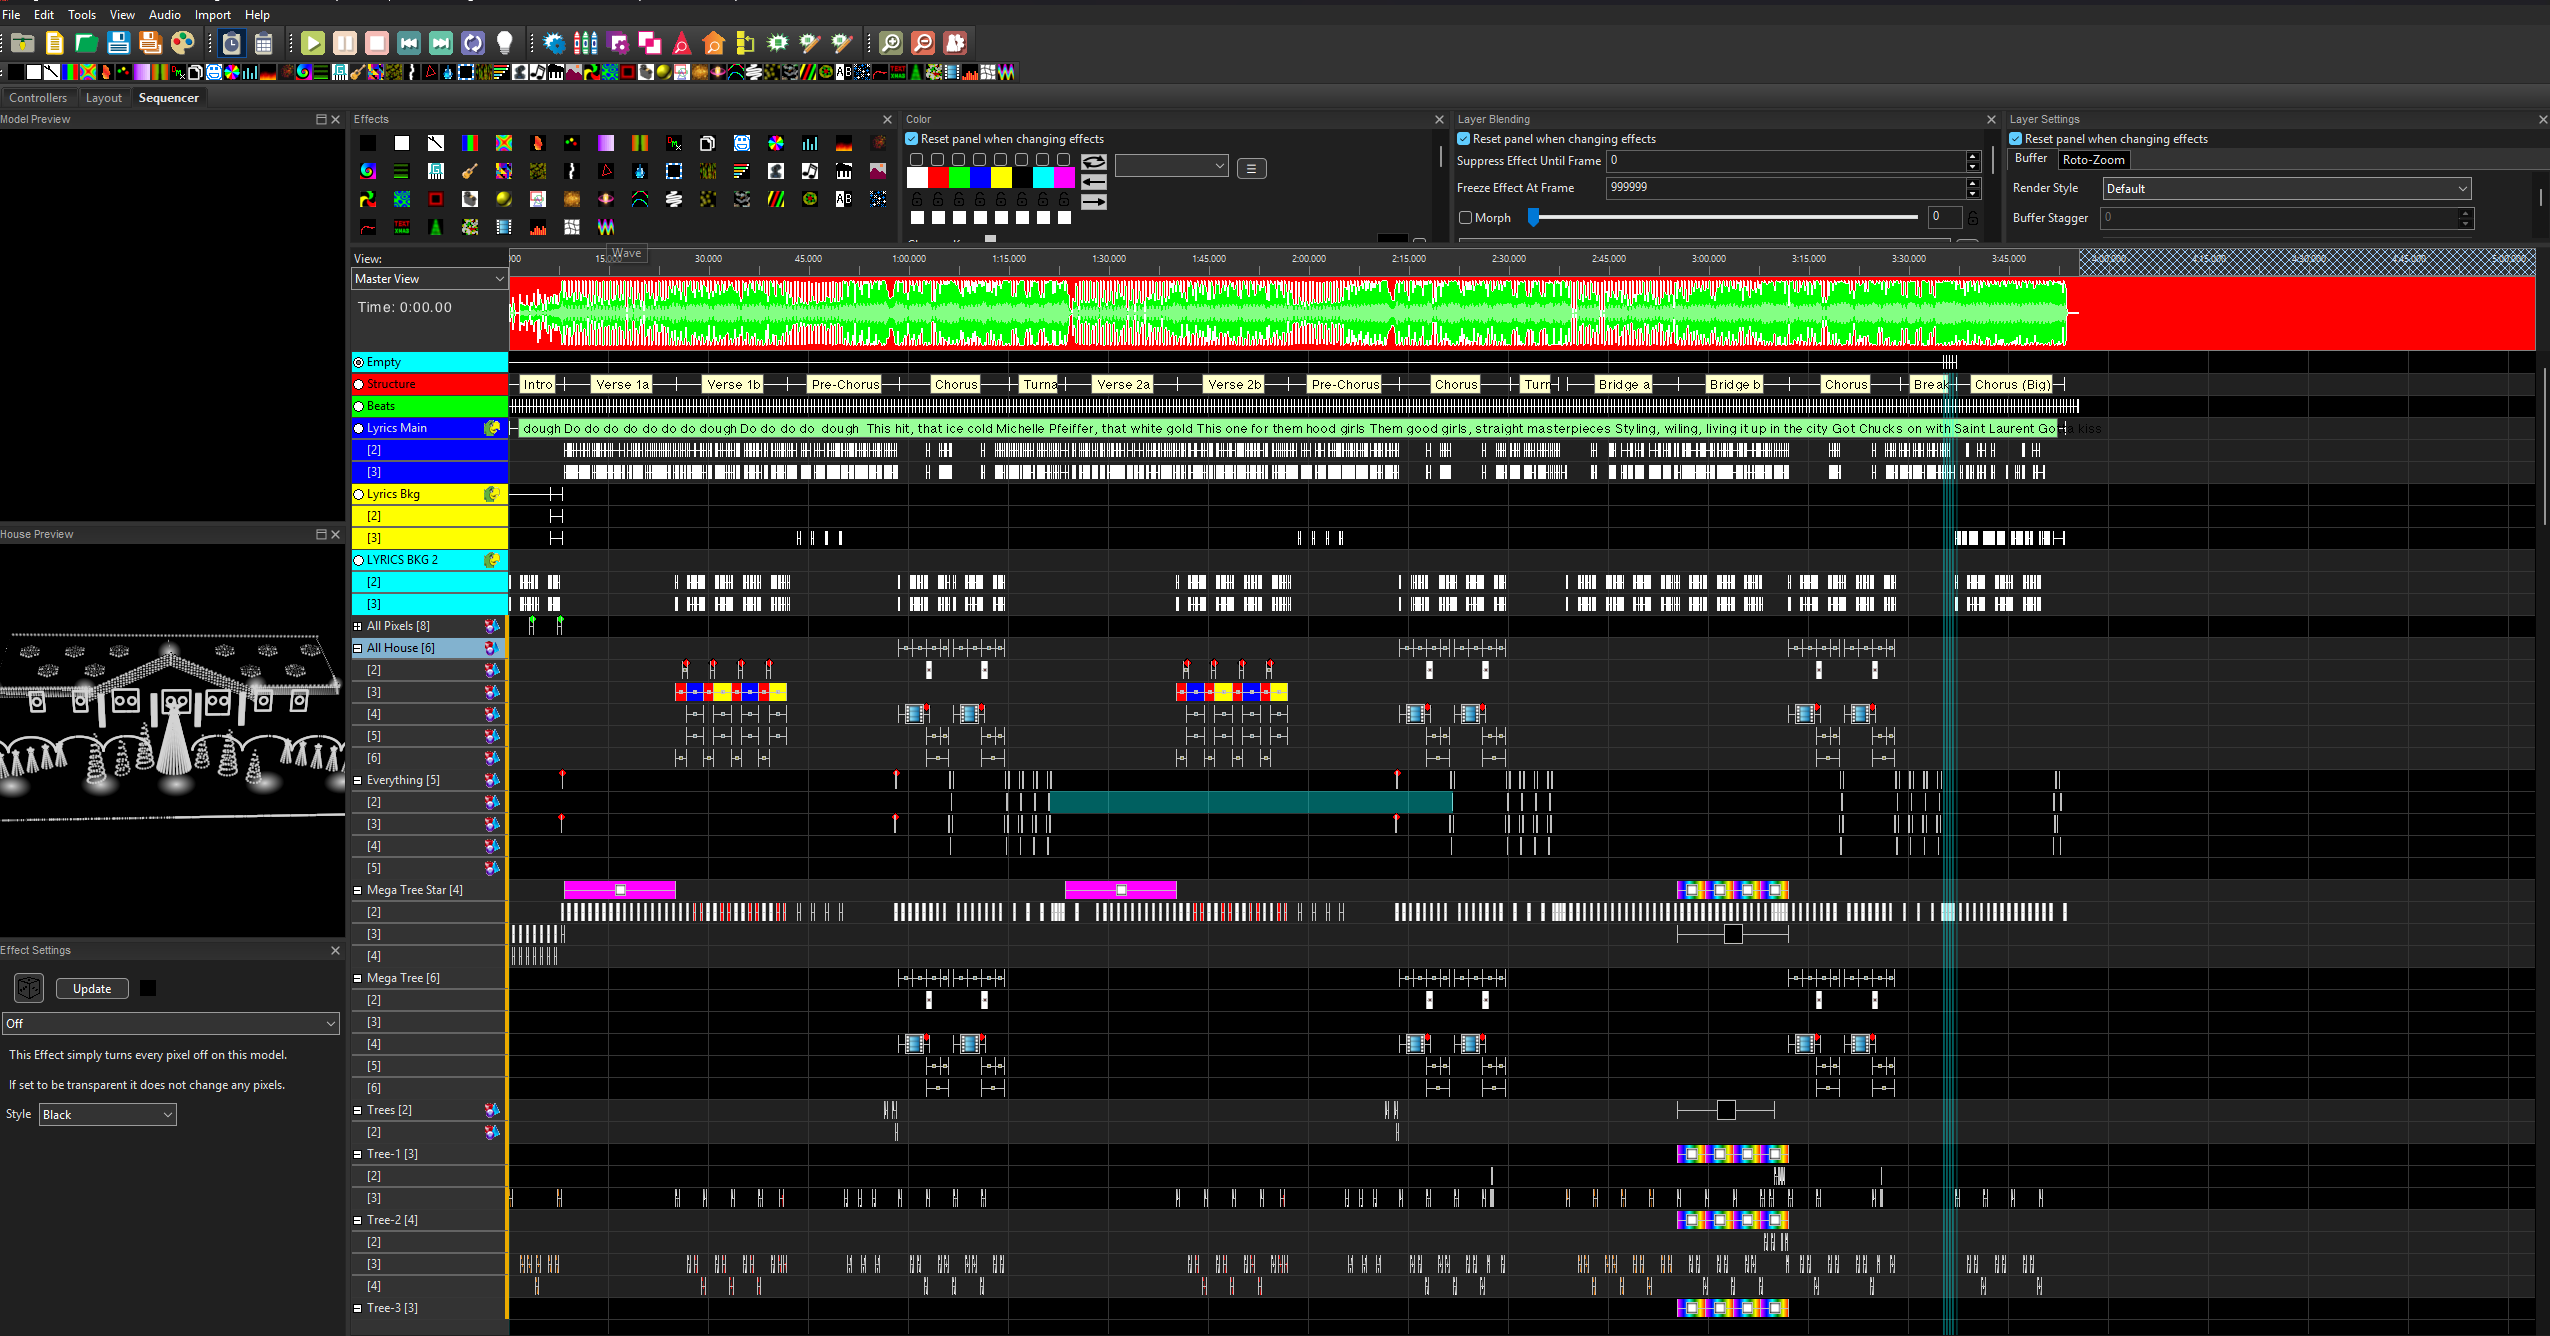2550x1336 pixels.
Task: Toggle Reset panel checkbox in Layer Settings
Action: point(2016,139)
